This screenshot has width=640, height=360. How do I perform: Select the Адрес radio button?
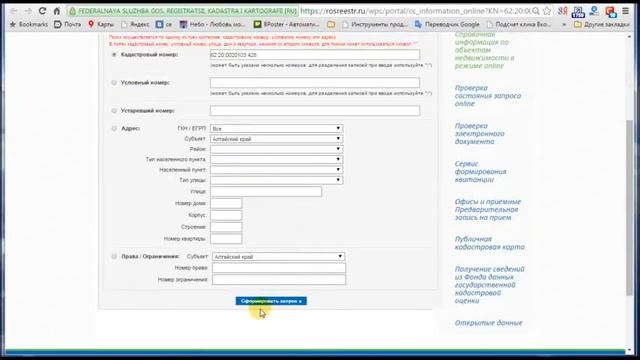(114, 128)
